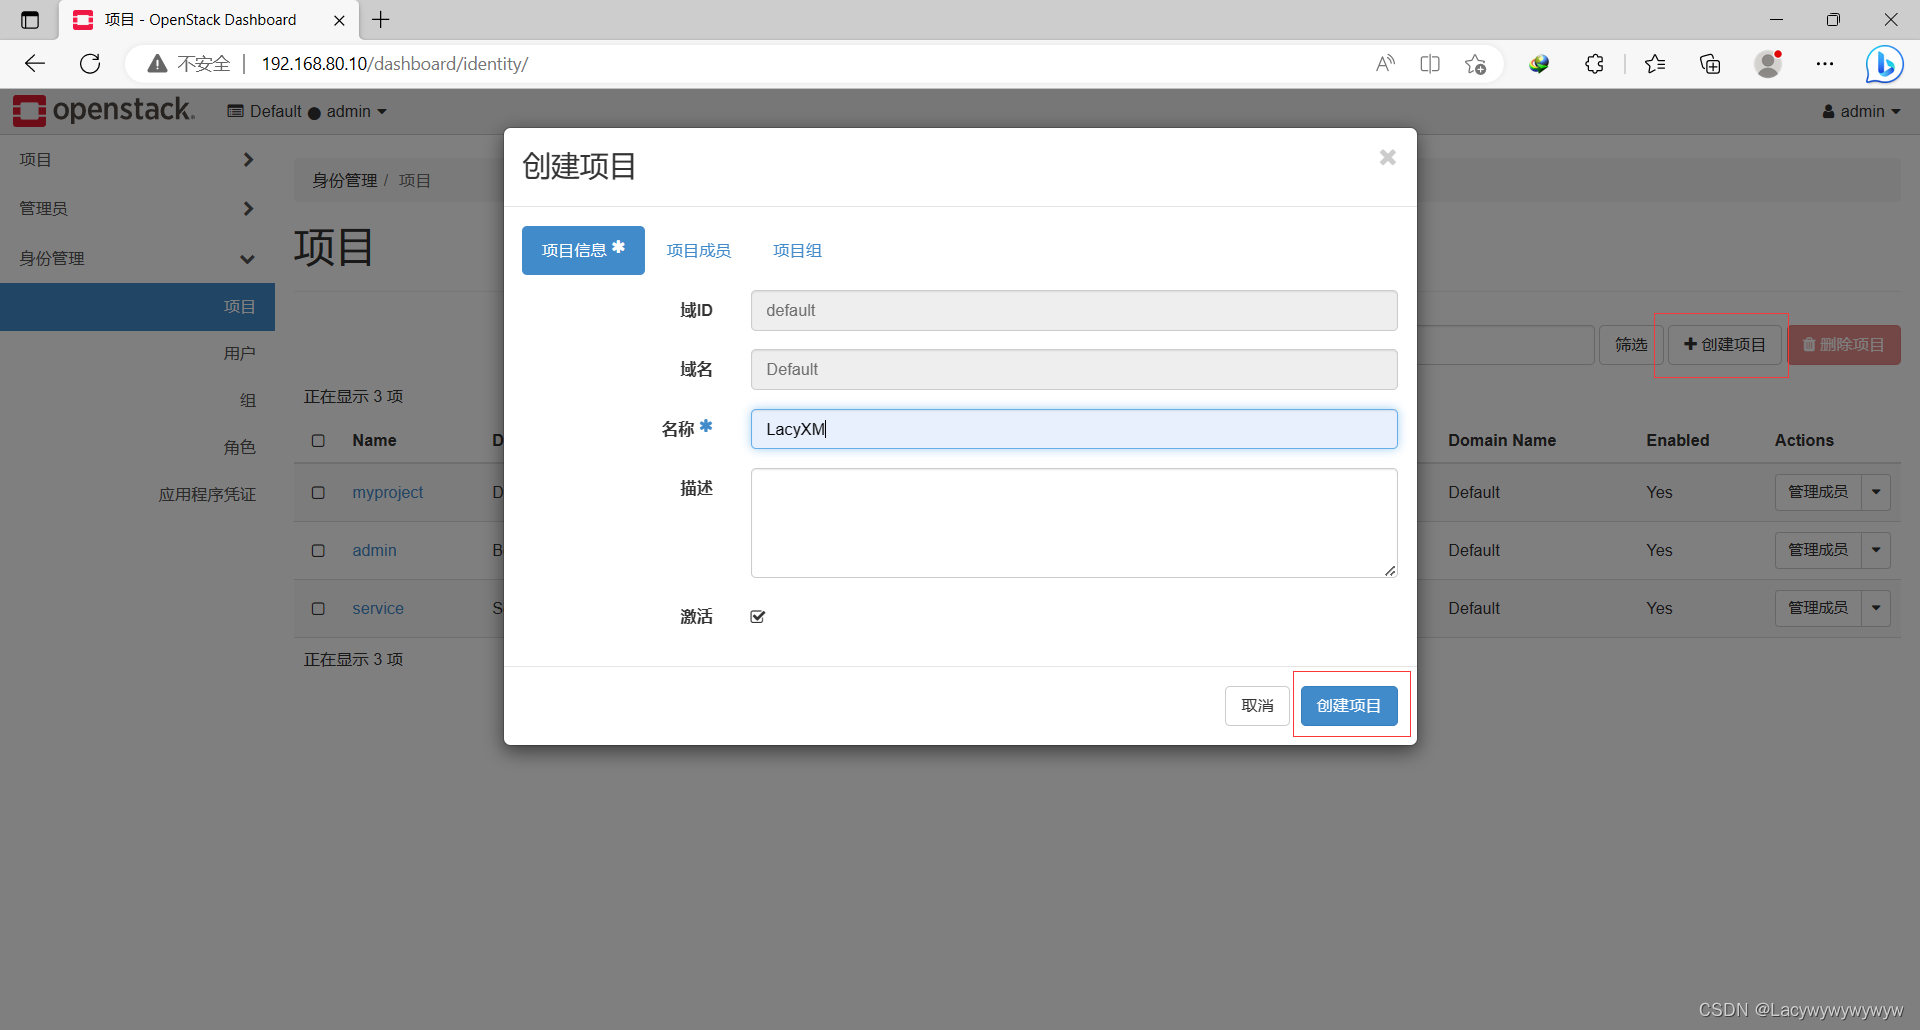Switch to the 项目组 tab

tap(796, 250)
